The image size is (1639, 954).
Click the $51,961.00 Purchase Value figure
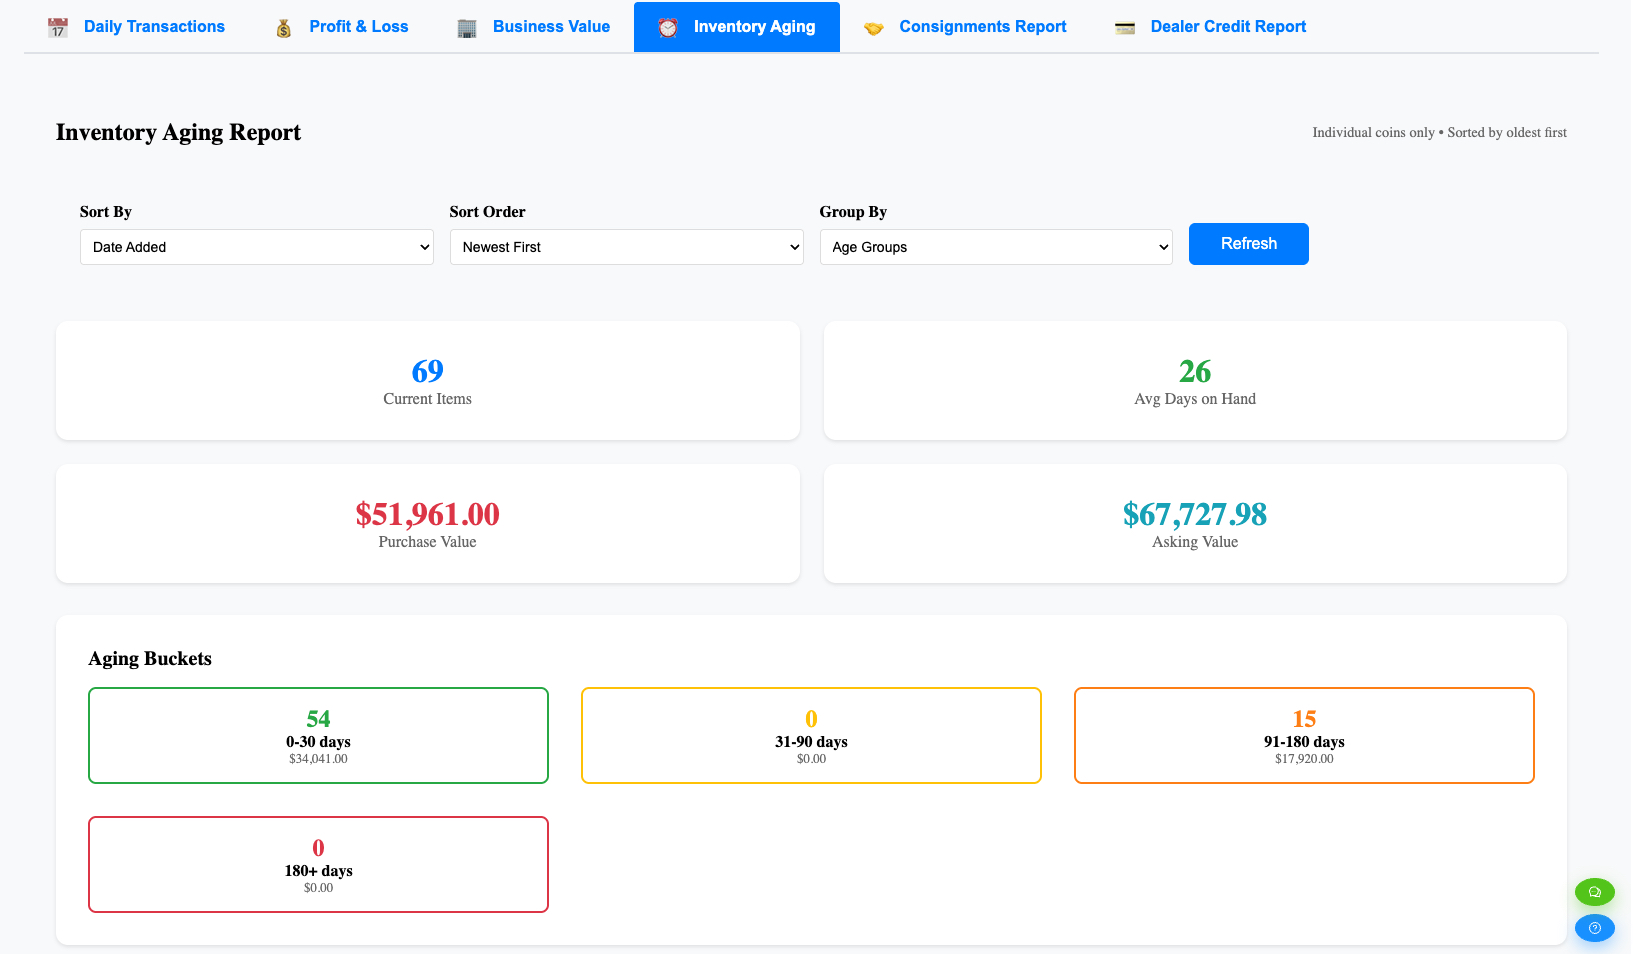pos(428,514)
